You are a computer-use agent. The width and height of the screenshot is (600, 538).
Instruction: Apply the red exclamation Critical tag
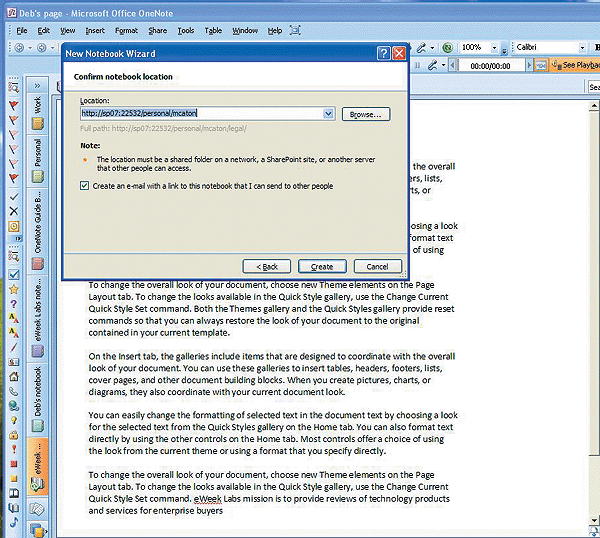(x=13, y=449)
